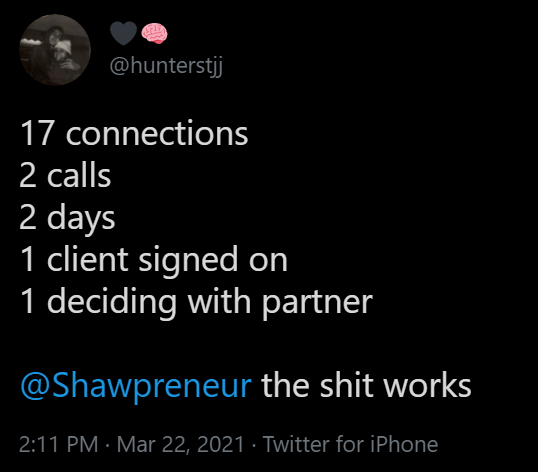538x472 pixels.
Task: Click the 2:11 PM timestamp
Action: click(x=59, y=444)
